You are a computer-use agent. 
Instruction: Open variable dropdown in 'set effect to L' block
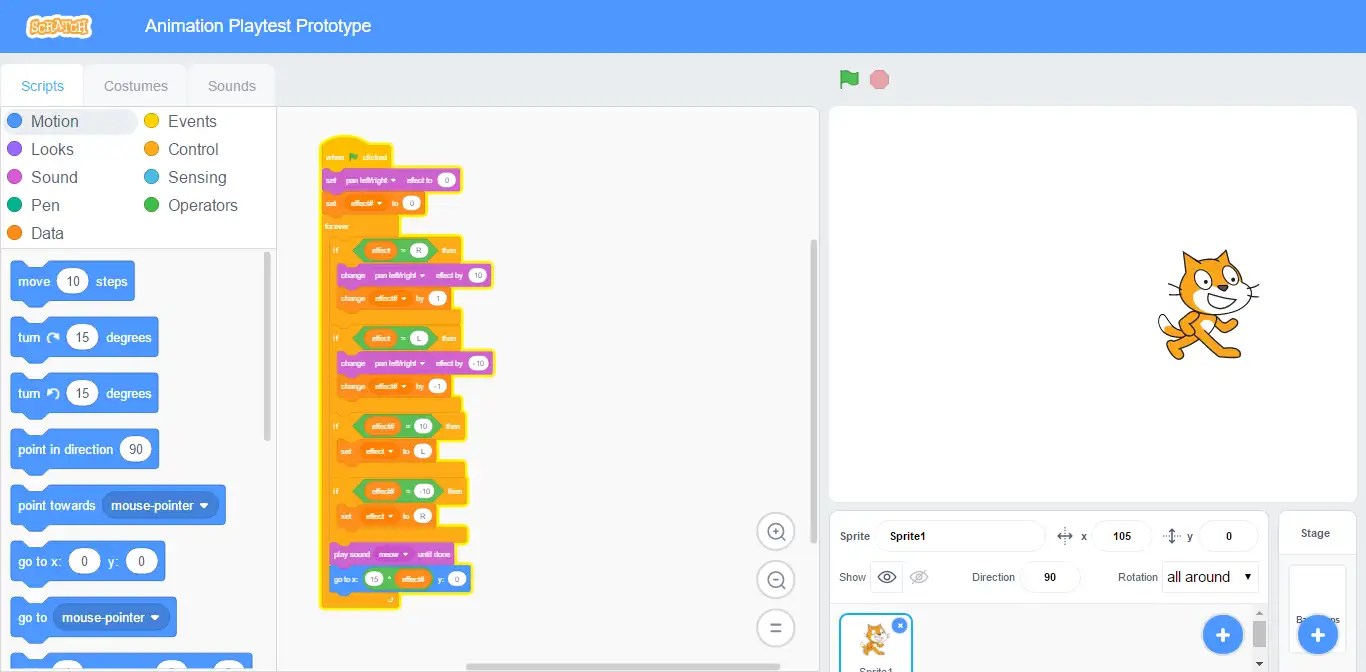[x=378, y=451]
